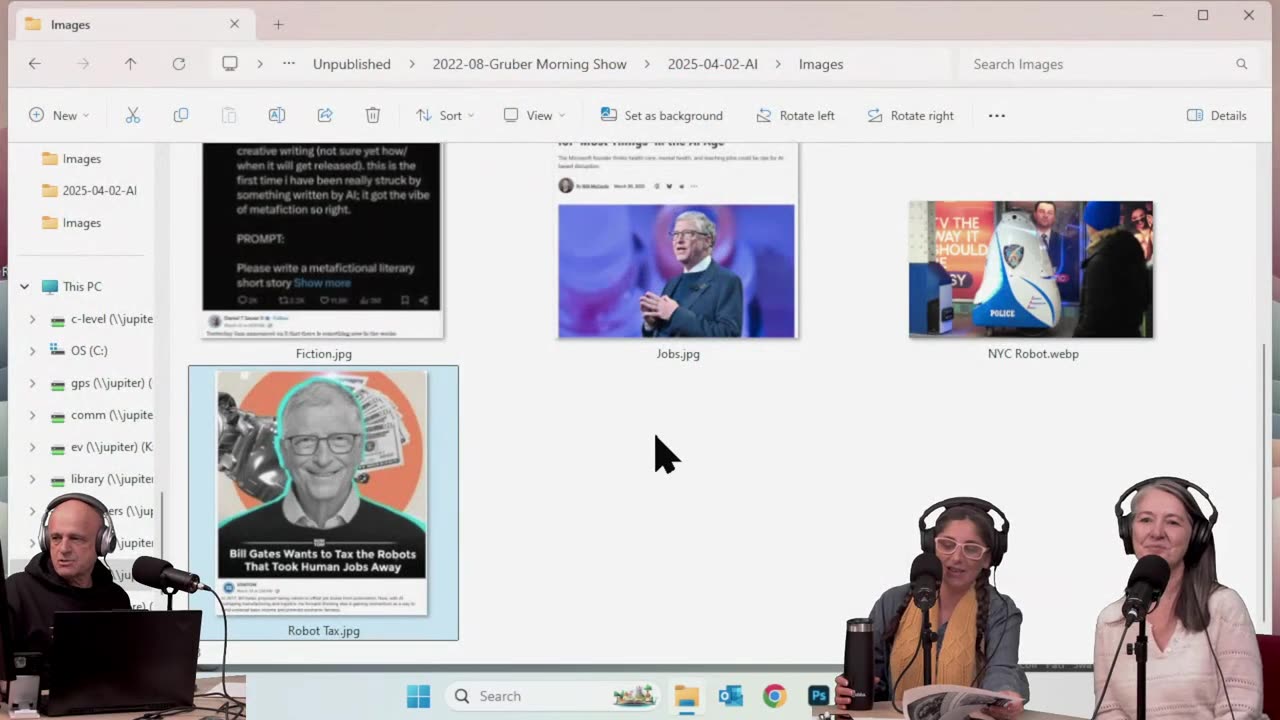Select the Fiction.jpg thumbnail
This screenshot has width=1280, height=720.
coord(323,240)
